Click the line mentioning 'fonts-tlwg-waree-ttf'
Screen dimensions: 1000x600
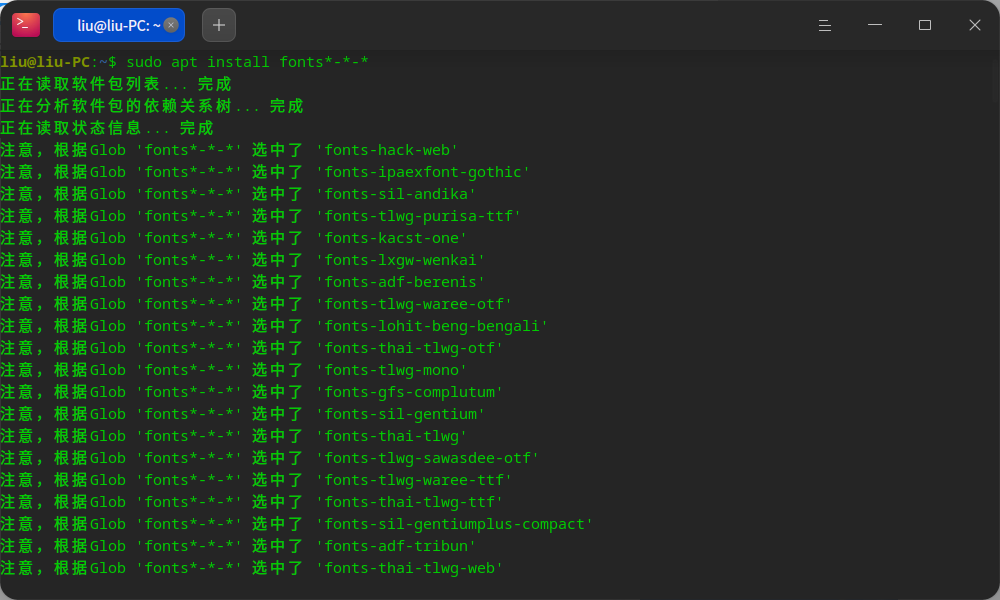[x=256, y=480]
